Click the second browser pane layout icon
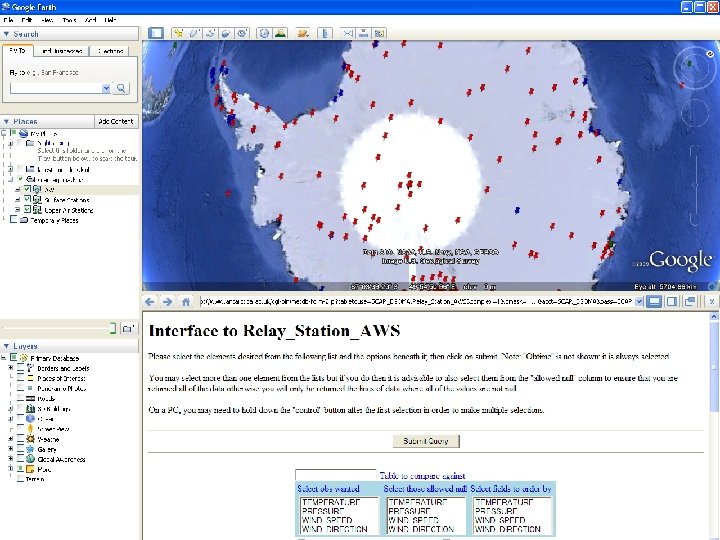This screenshot has width=720, height=540. click(672, 302)
